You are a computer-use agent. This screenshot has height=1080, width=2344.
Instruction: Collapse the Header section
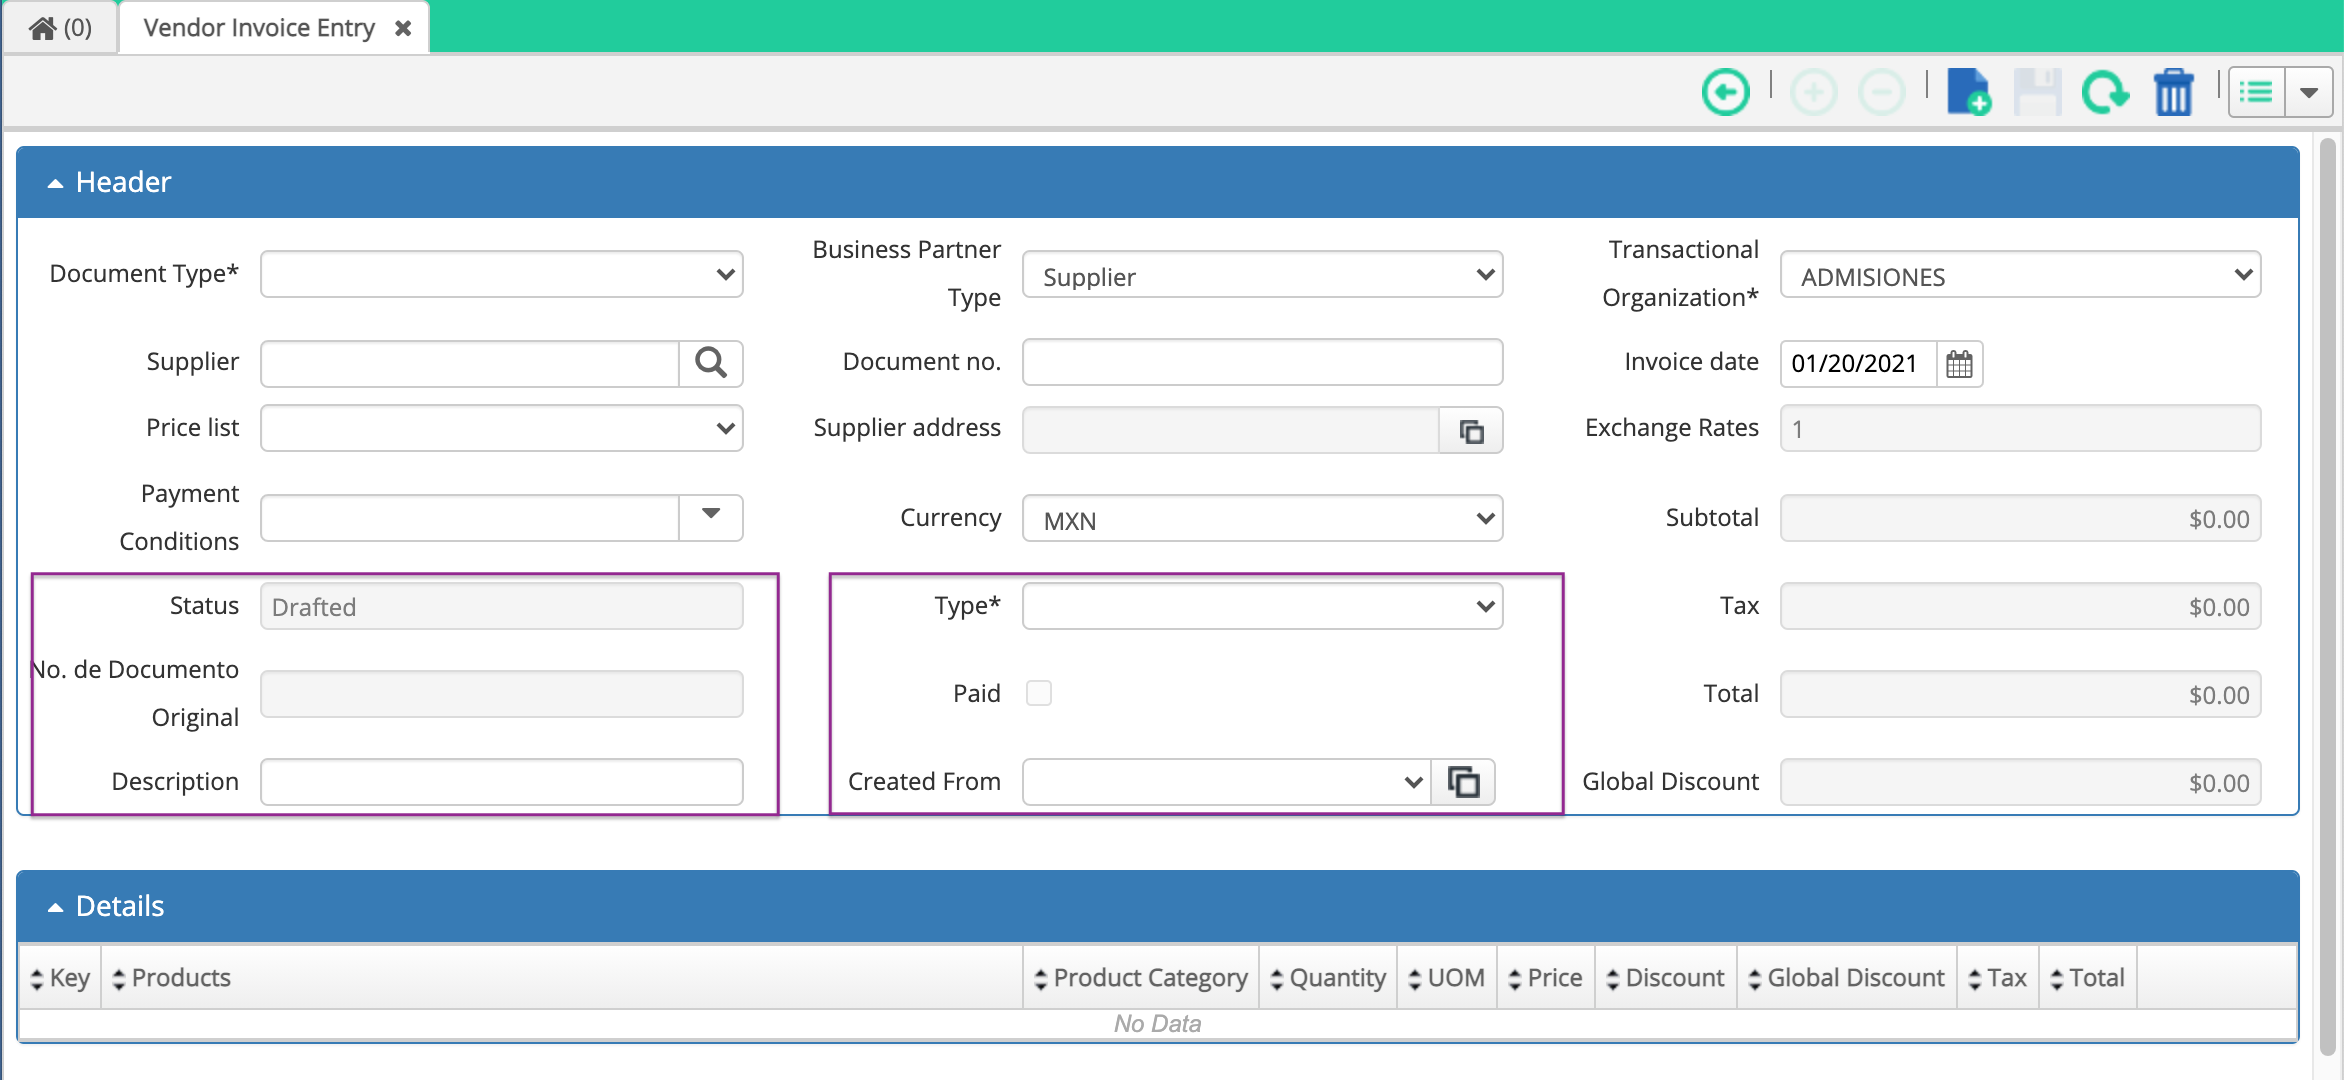click(55, 181)
